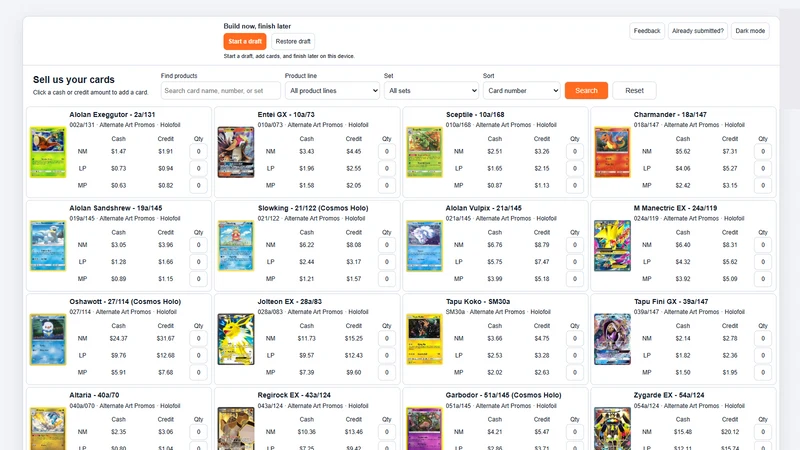Open the Alolan Exeggutor card thumbnail

(48, 152)
